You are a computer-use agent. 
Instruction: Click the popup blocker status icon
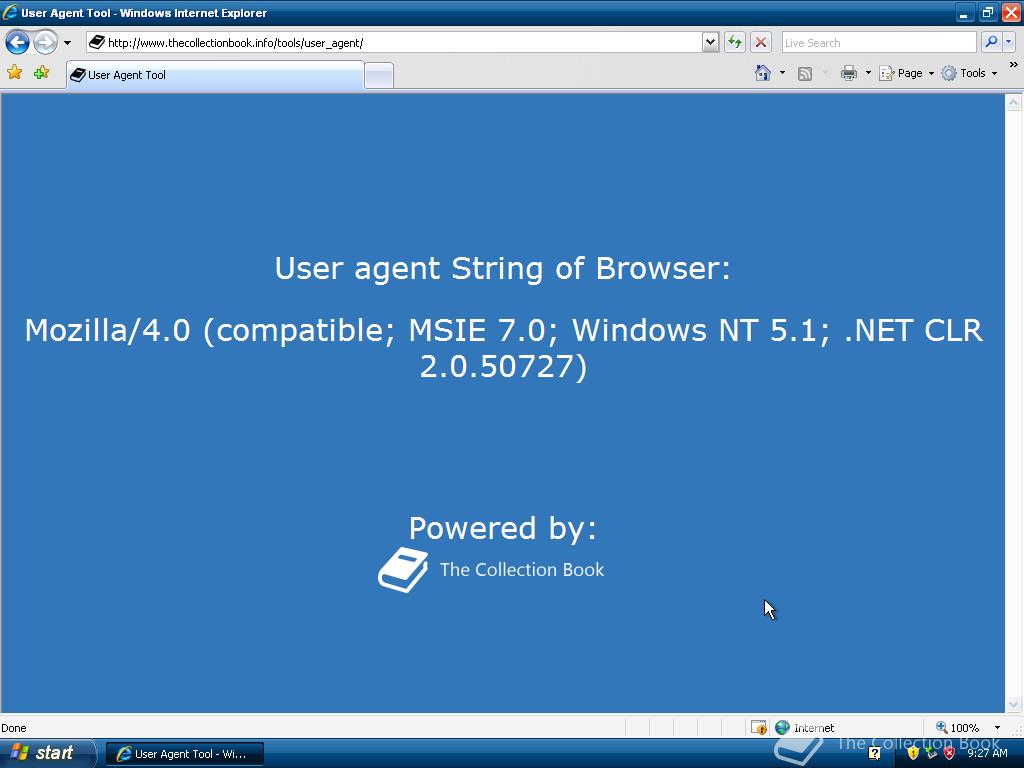758,728
